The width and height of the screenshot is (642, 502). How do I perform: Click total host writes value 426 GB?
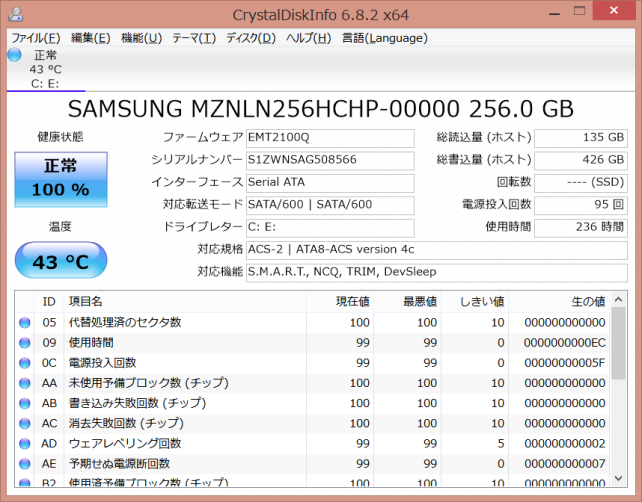(x=581, y=161)
